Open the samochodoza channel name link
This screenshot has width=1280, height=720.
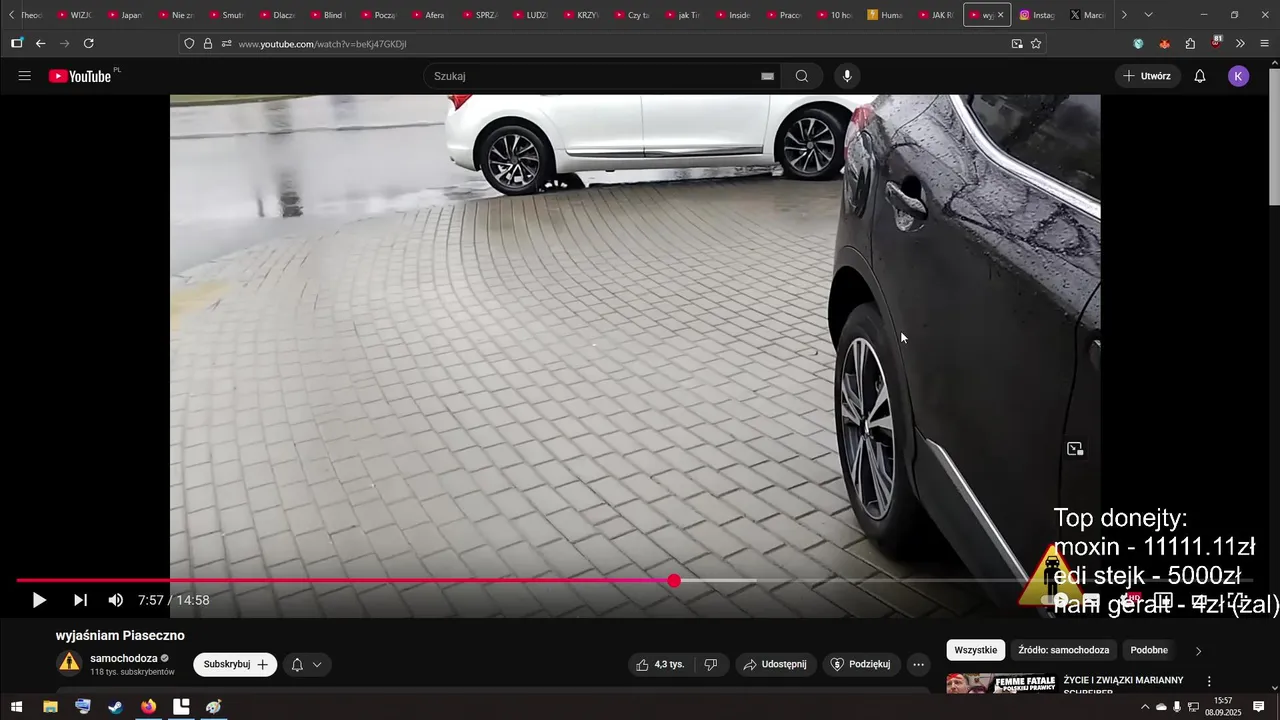pos(124,658)
